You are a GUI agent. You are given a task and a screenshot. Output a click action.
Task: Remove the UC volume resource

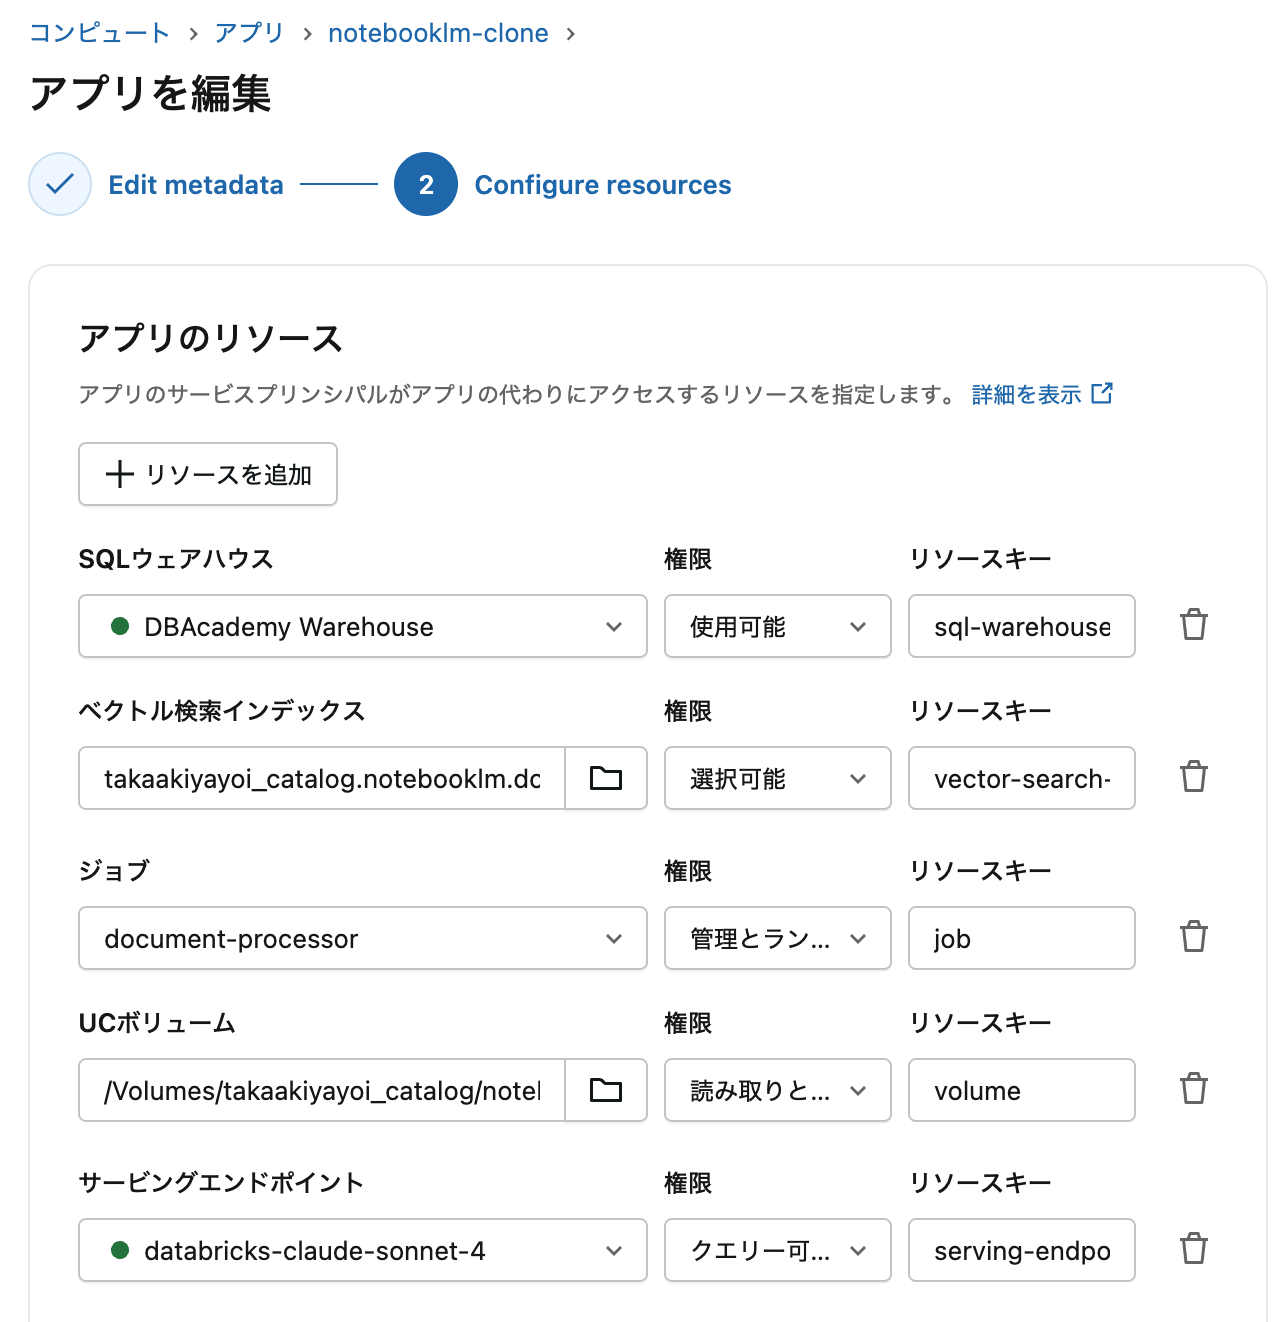[1193, 1089]
